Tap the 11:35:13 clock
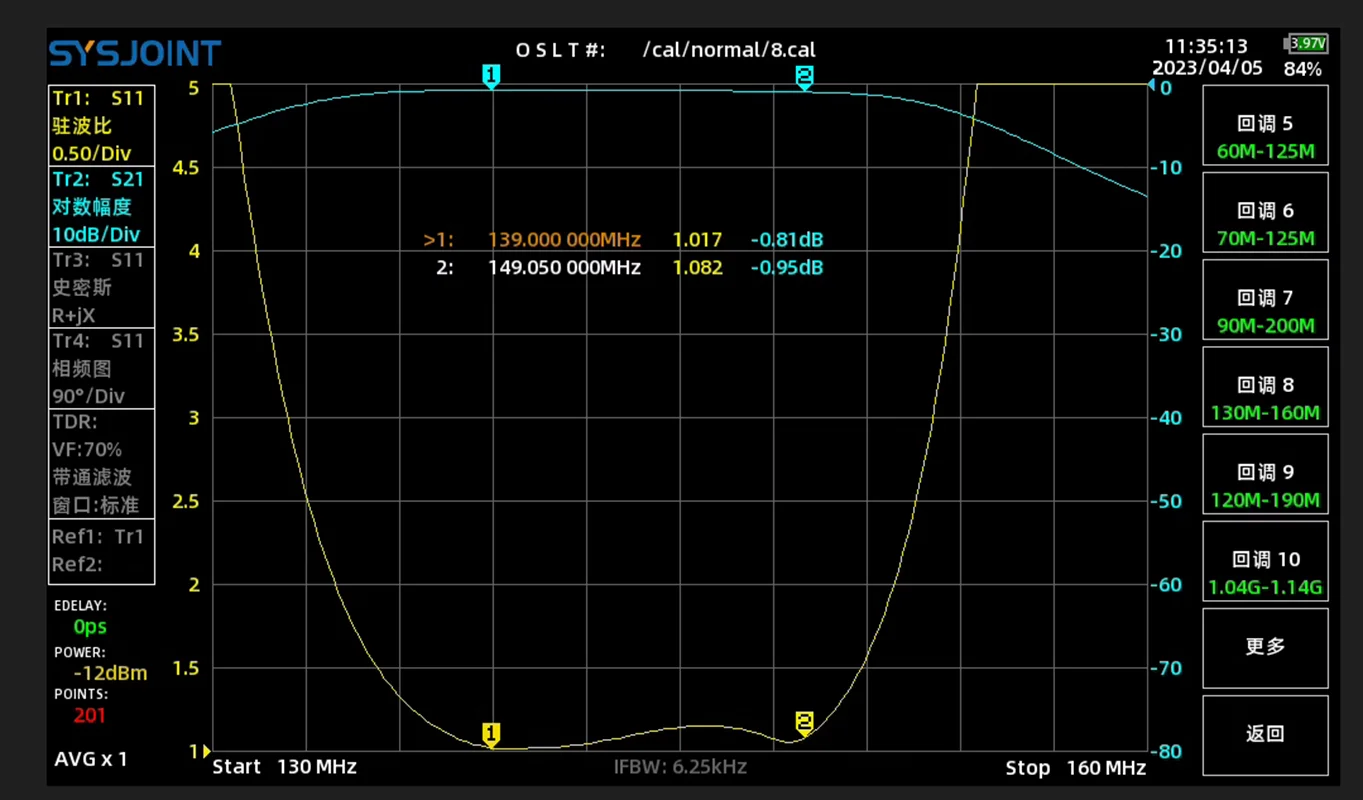Screen dimensions: 1363x800 tap(1206, 46)
